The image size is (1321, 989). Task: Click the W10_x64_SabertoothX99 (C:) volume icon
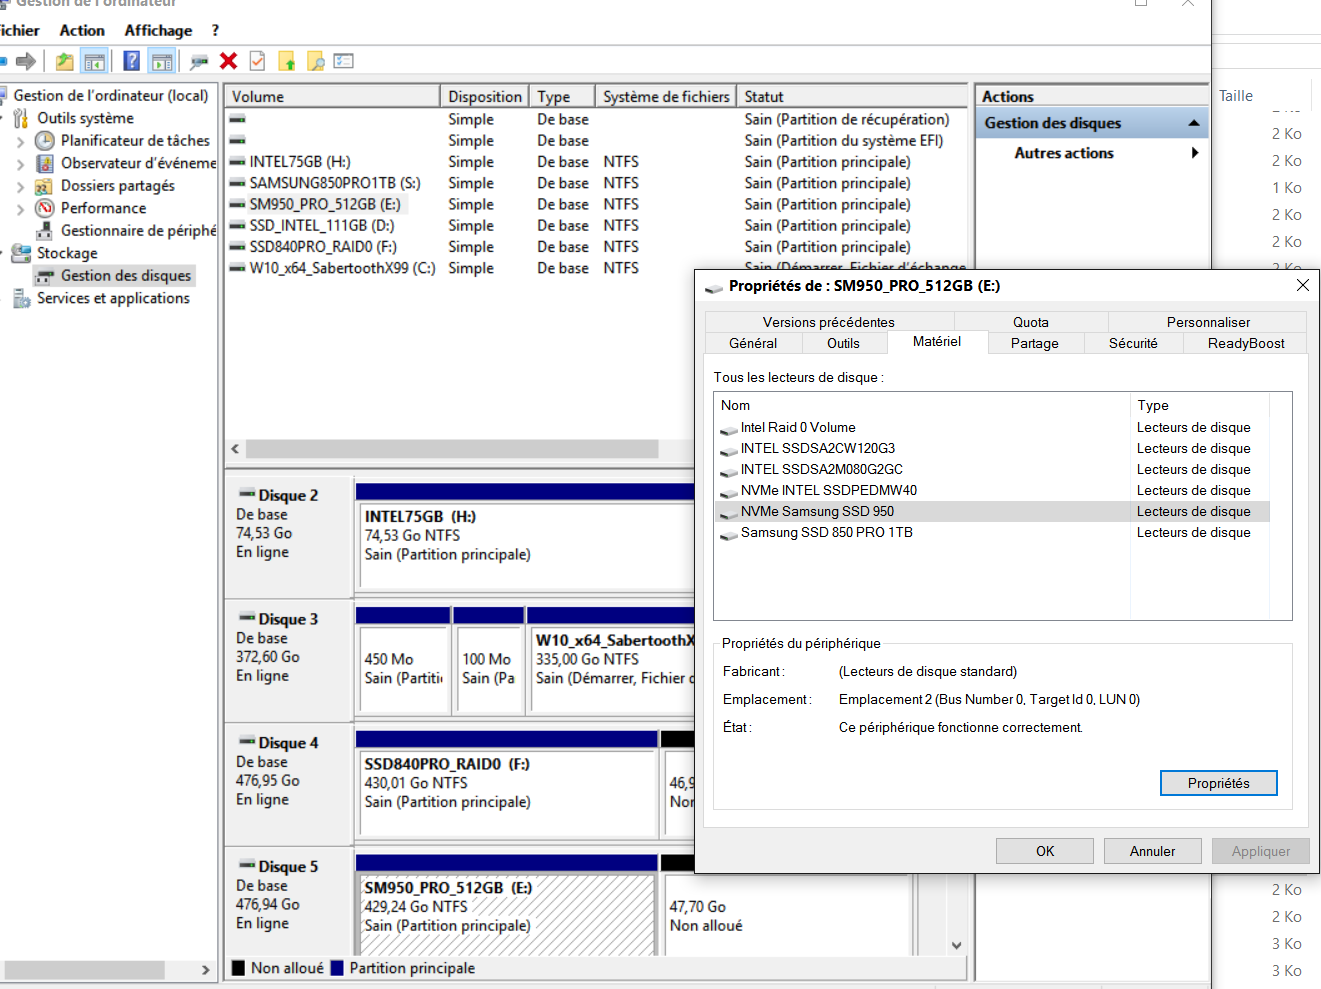click(x=237, y=268)
